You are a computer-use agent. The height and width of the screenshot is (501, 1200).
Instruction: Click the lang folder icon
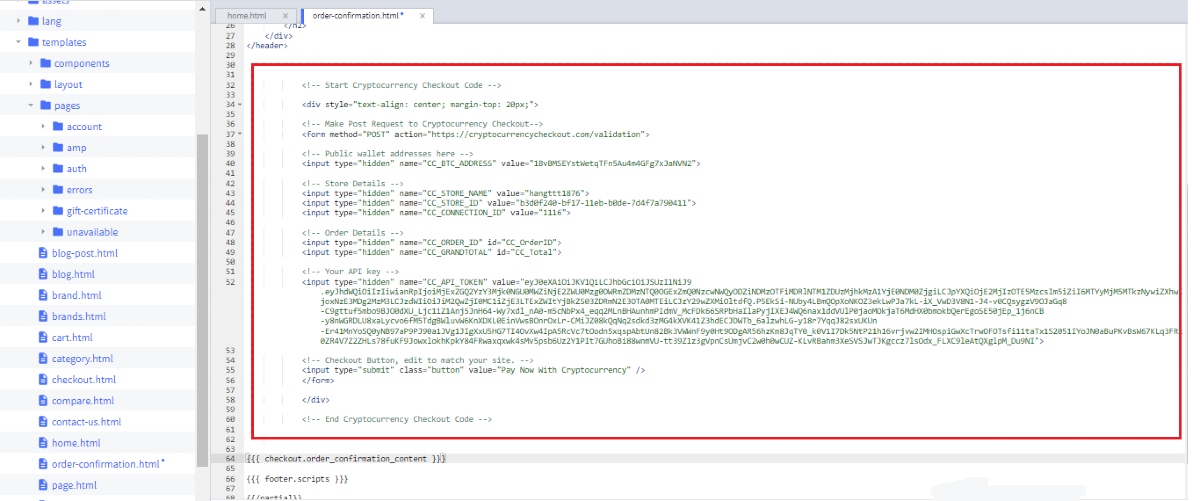[x=33, y=21]
